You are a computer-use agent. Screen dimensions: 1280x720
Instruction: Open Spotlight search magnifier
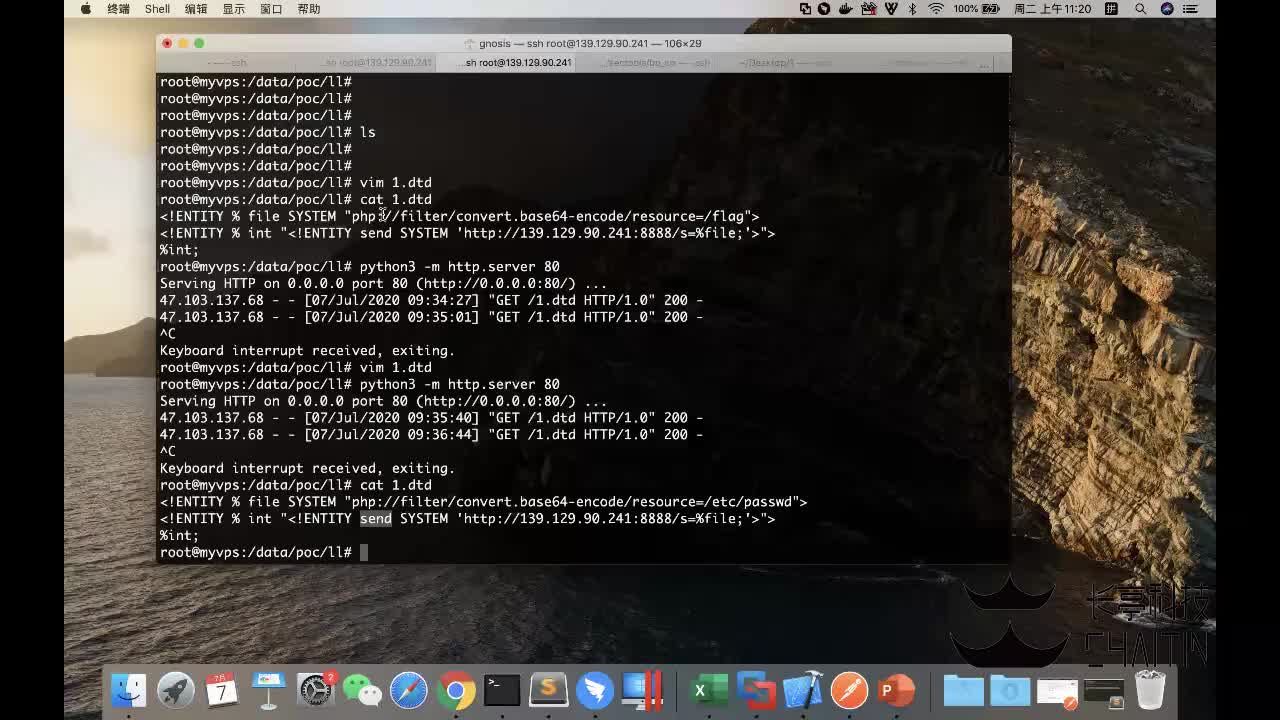(x=1140, y=9)
